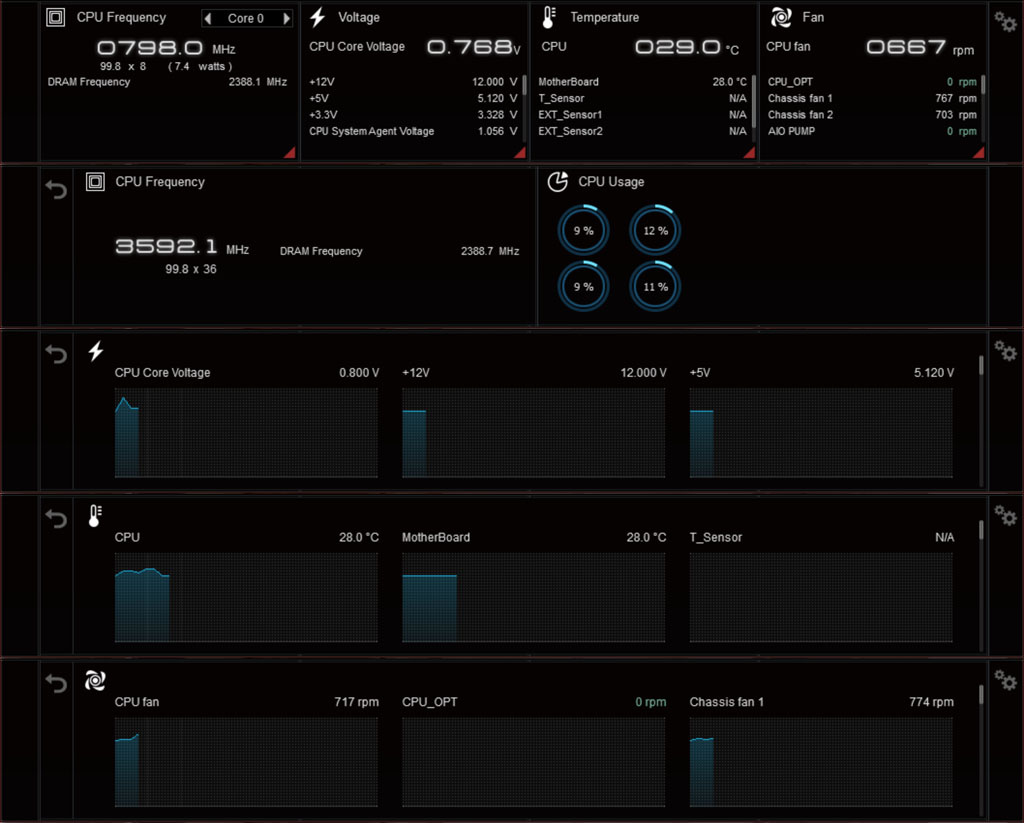Click the 0798.0 MHz frequency readout
1024x823 pixels.
[166, 48]
